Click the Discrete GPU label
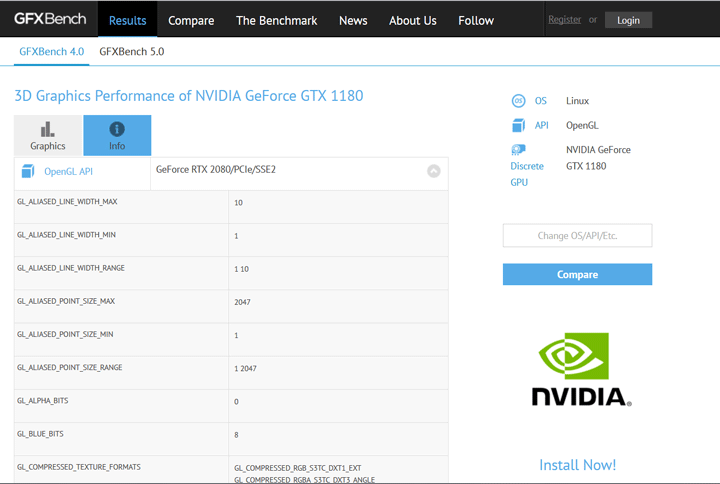 (x=527, y=174)
